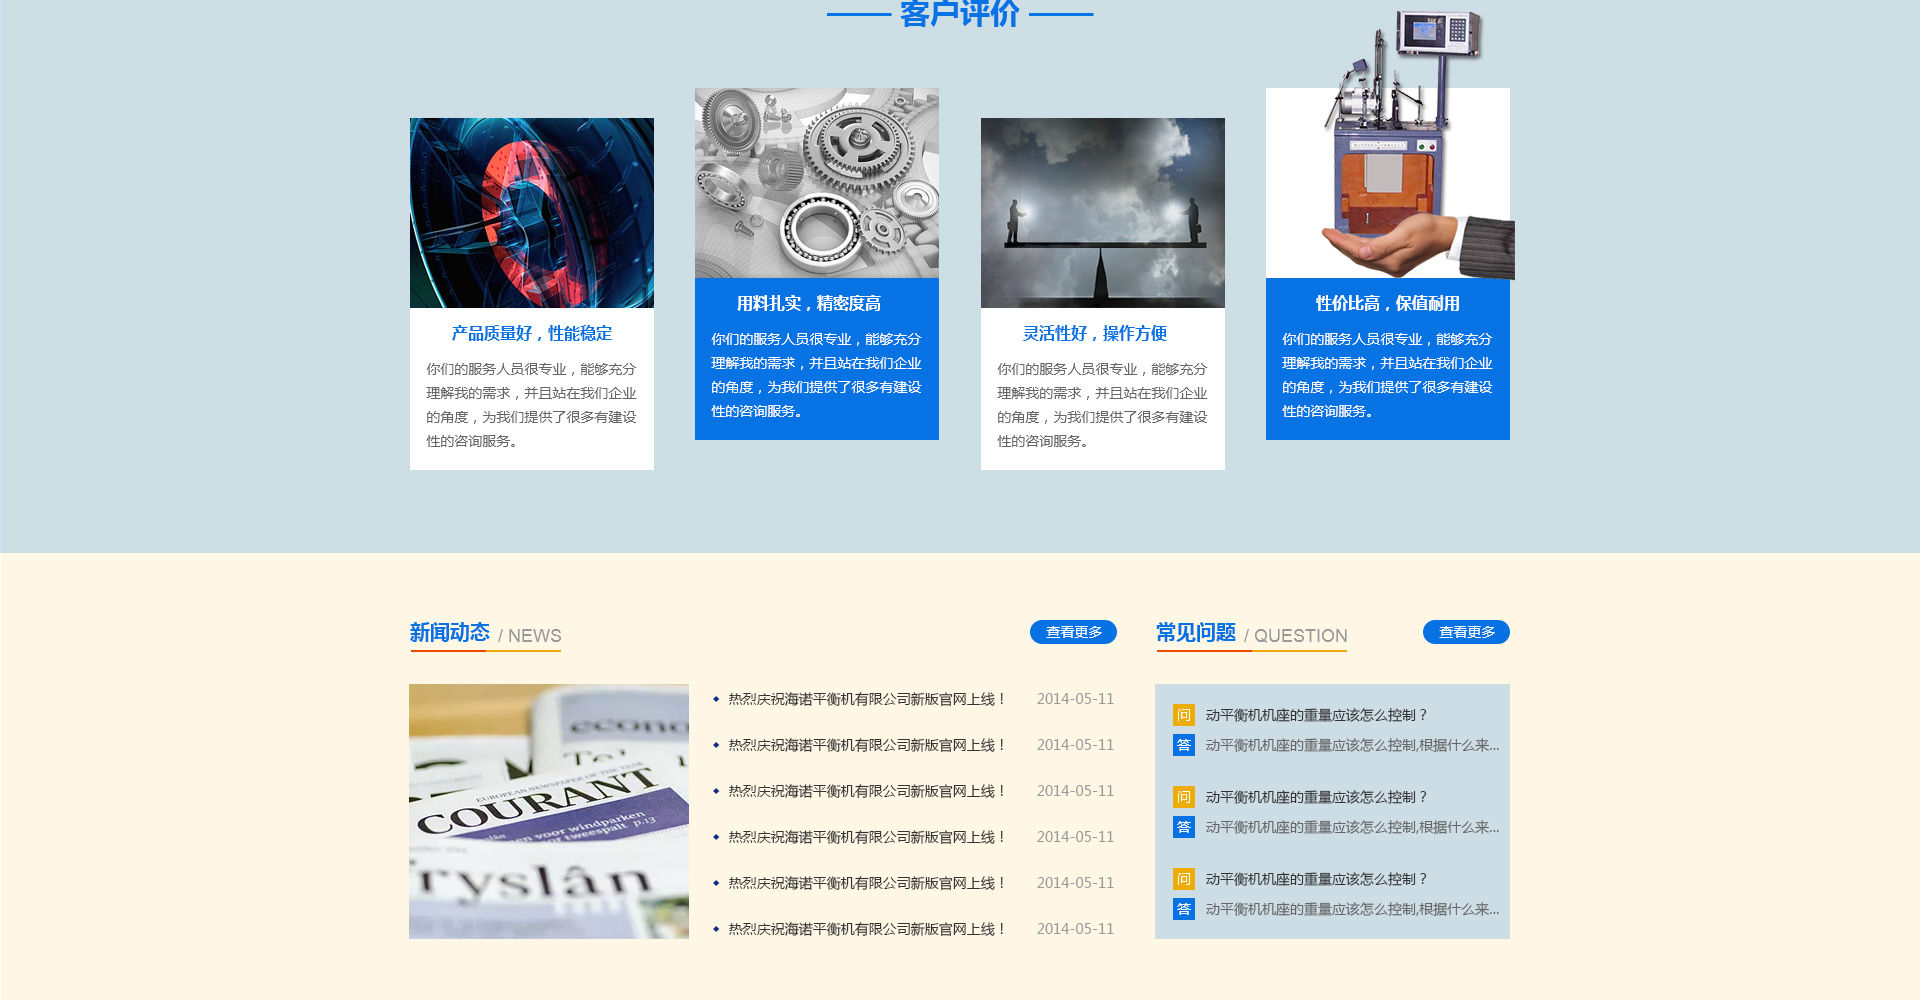The image size is (1920, 1000).
Task: Click the diamond bullet beside the last news headline
Action: pyautogui.click(x=716, y=929)
